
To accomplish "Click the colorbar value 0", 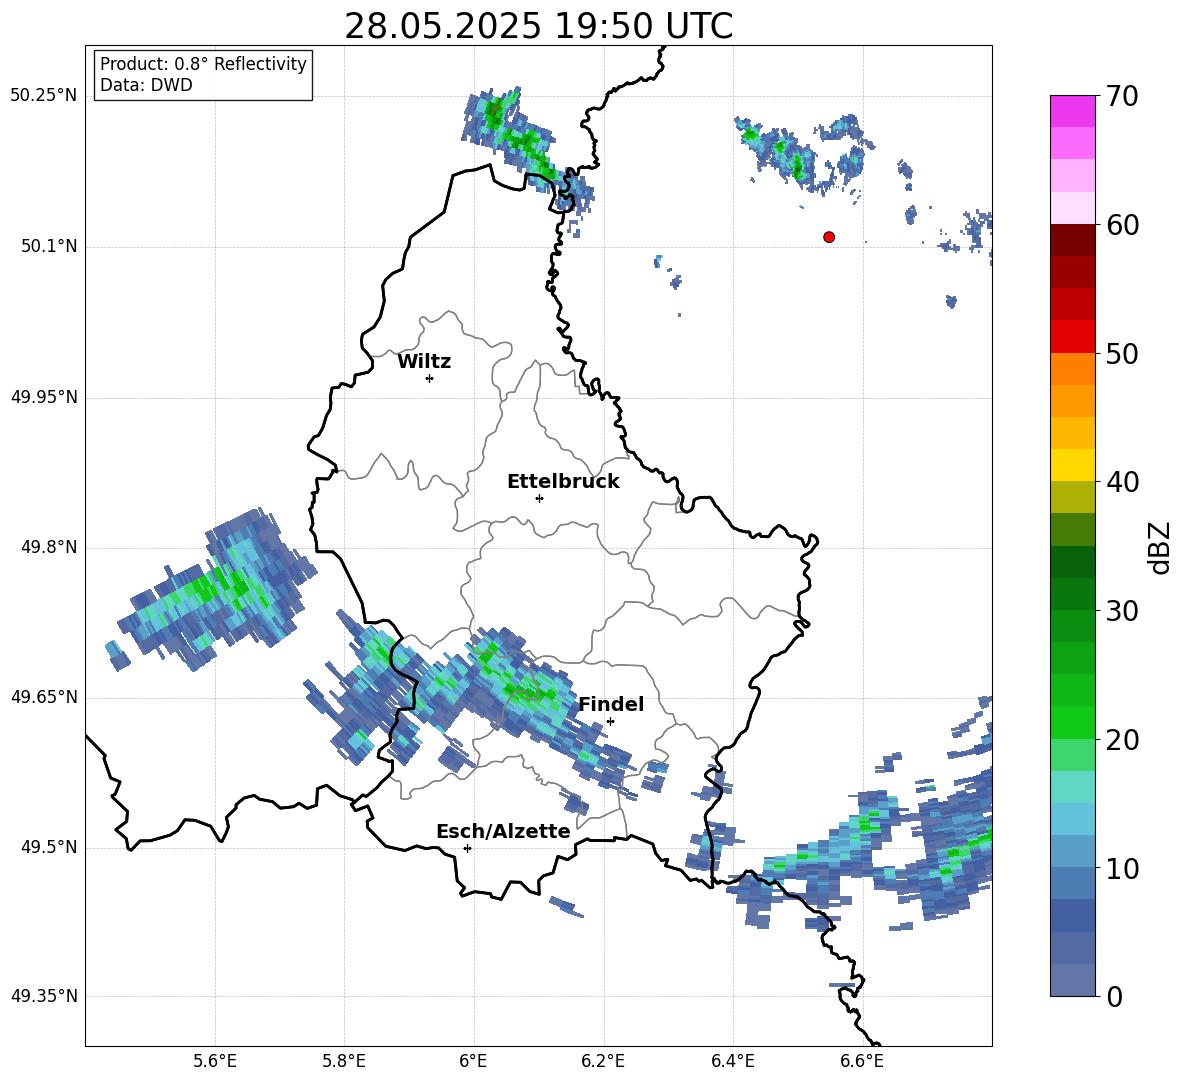I will (1114, 997).
